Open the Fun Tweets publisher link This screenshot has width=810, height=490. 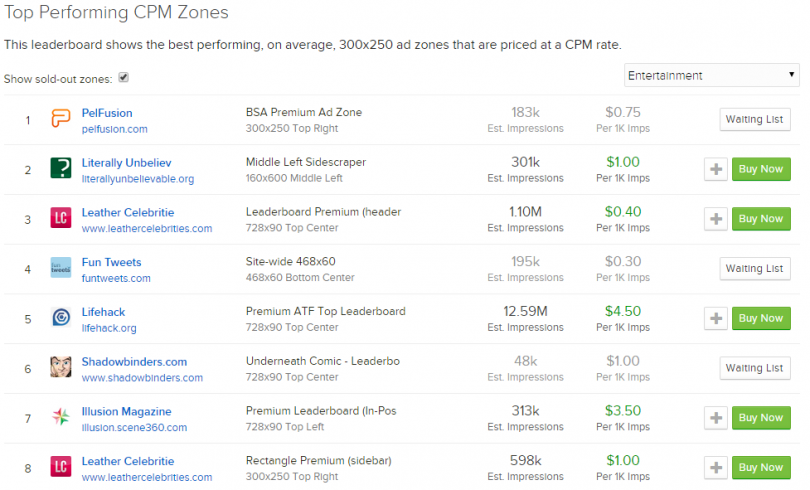tap(111, 262)
